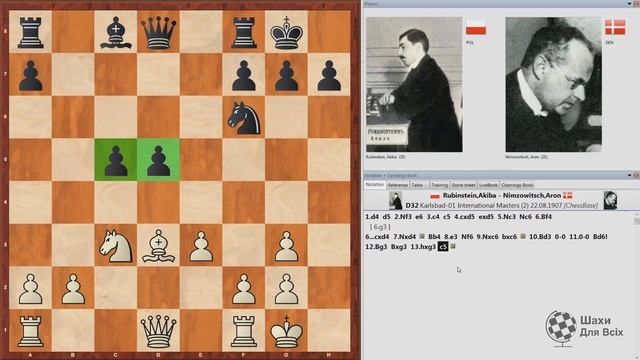Screen dimensions: 640x360
Task: Jump to move 6.Bf4 in notation
Action: pyautogui.click(x=543, y=217)
